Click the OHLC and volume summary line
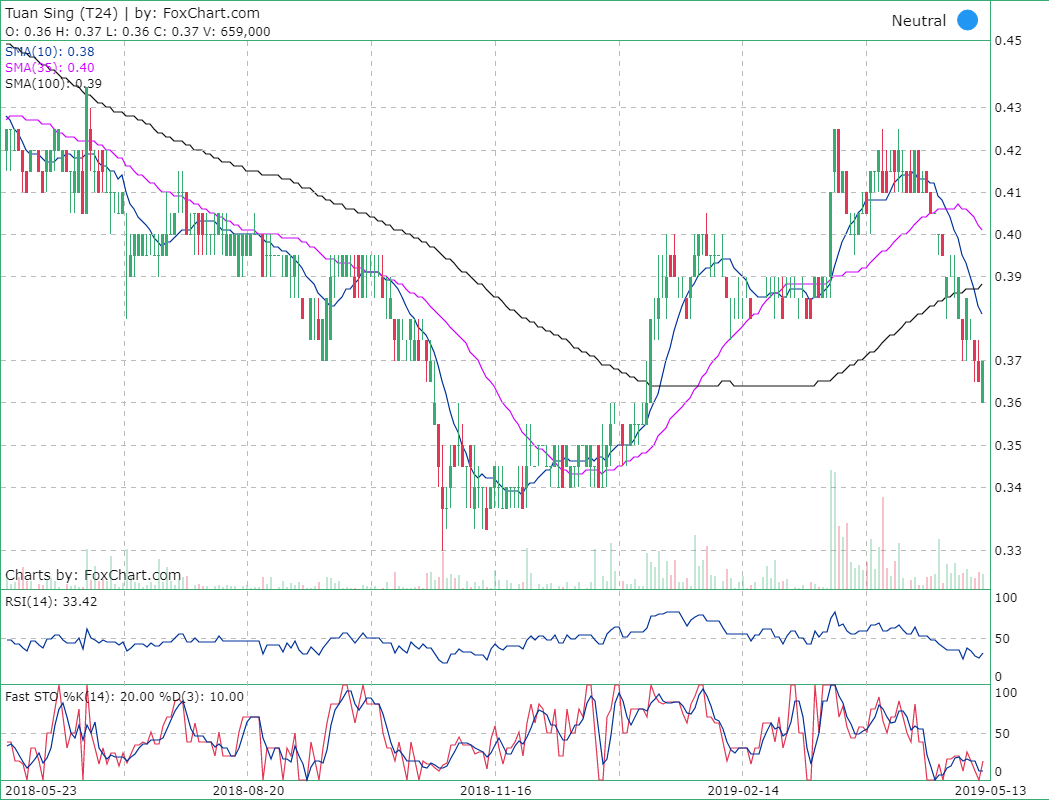Viewport: 1049px width, 800px height. coord(138,31)
